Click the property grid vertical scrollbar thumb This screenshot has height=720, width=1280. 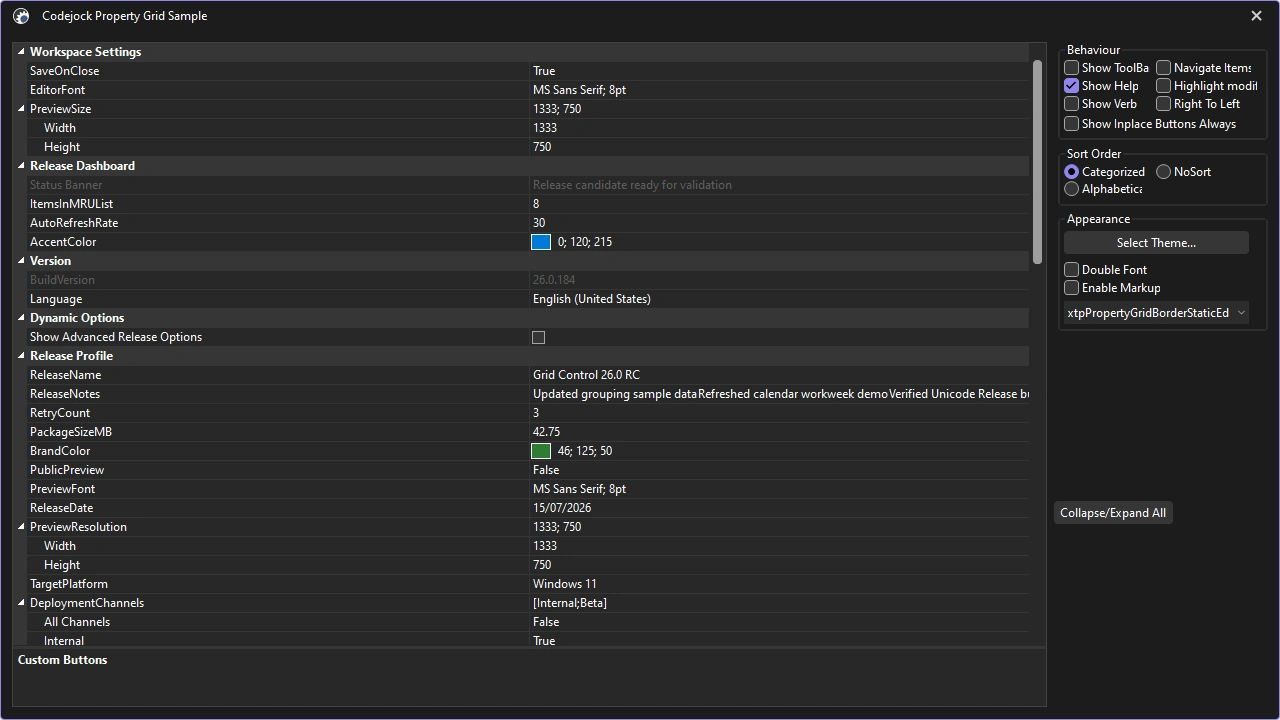pyautogui.click(x=1037, y=163)
